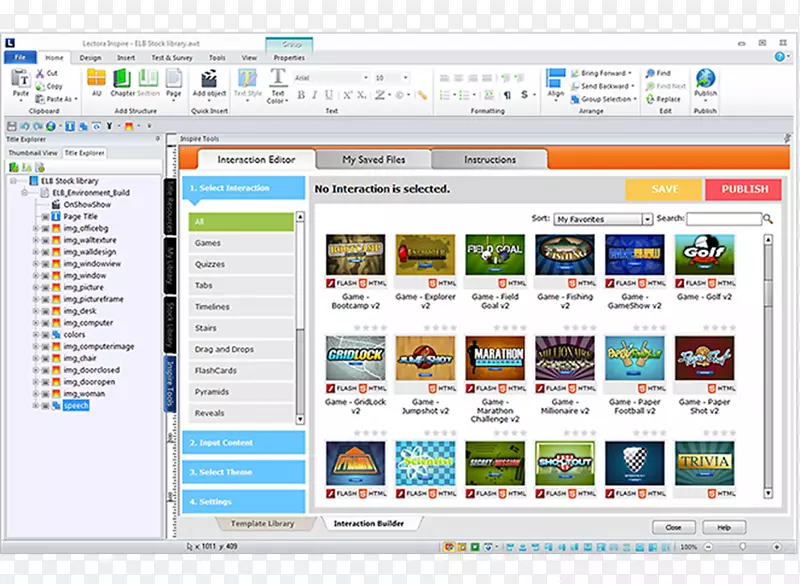Click the Save icon in quick toolbar

tap(12, 126)
